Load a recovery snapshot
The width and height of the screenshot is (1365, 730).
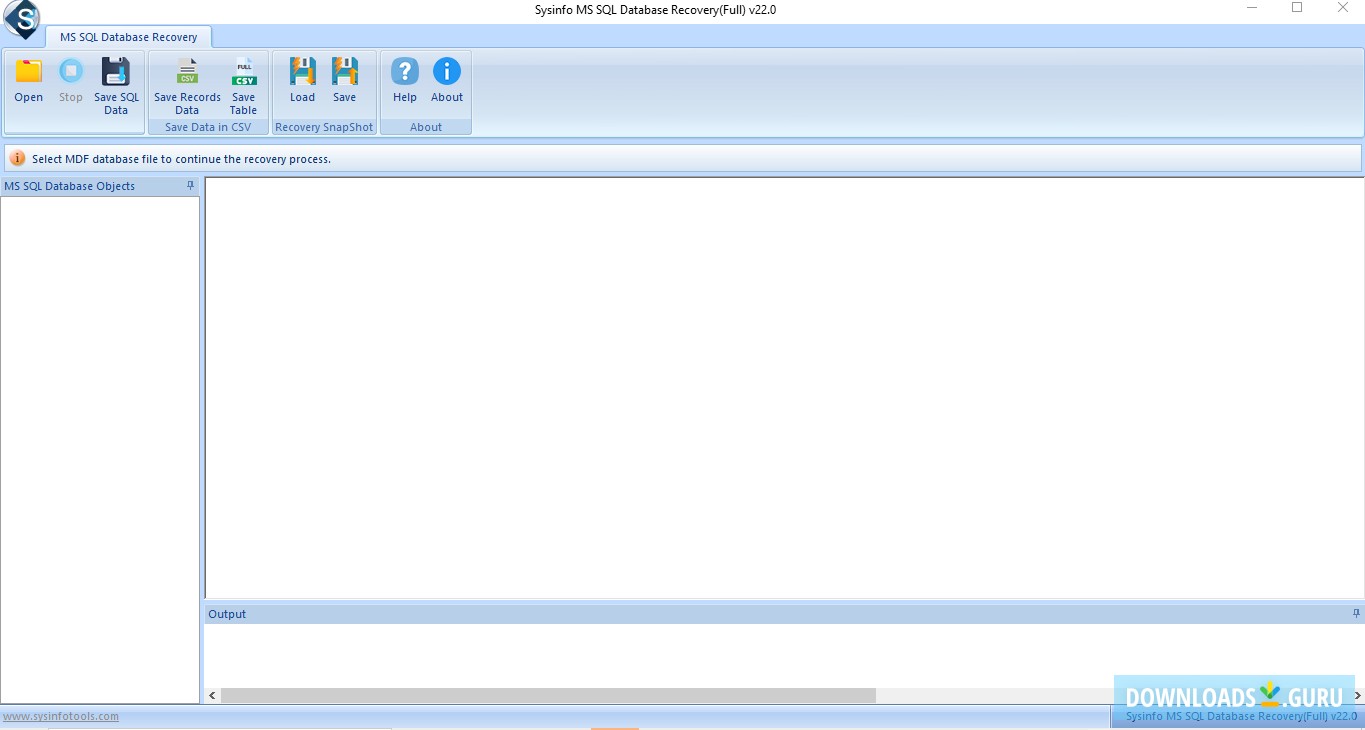coord(302,80)
